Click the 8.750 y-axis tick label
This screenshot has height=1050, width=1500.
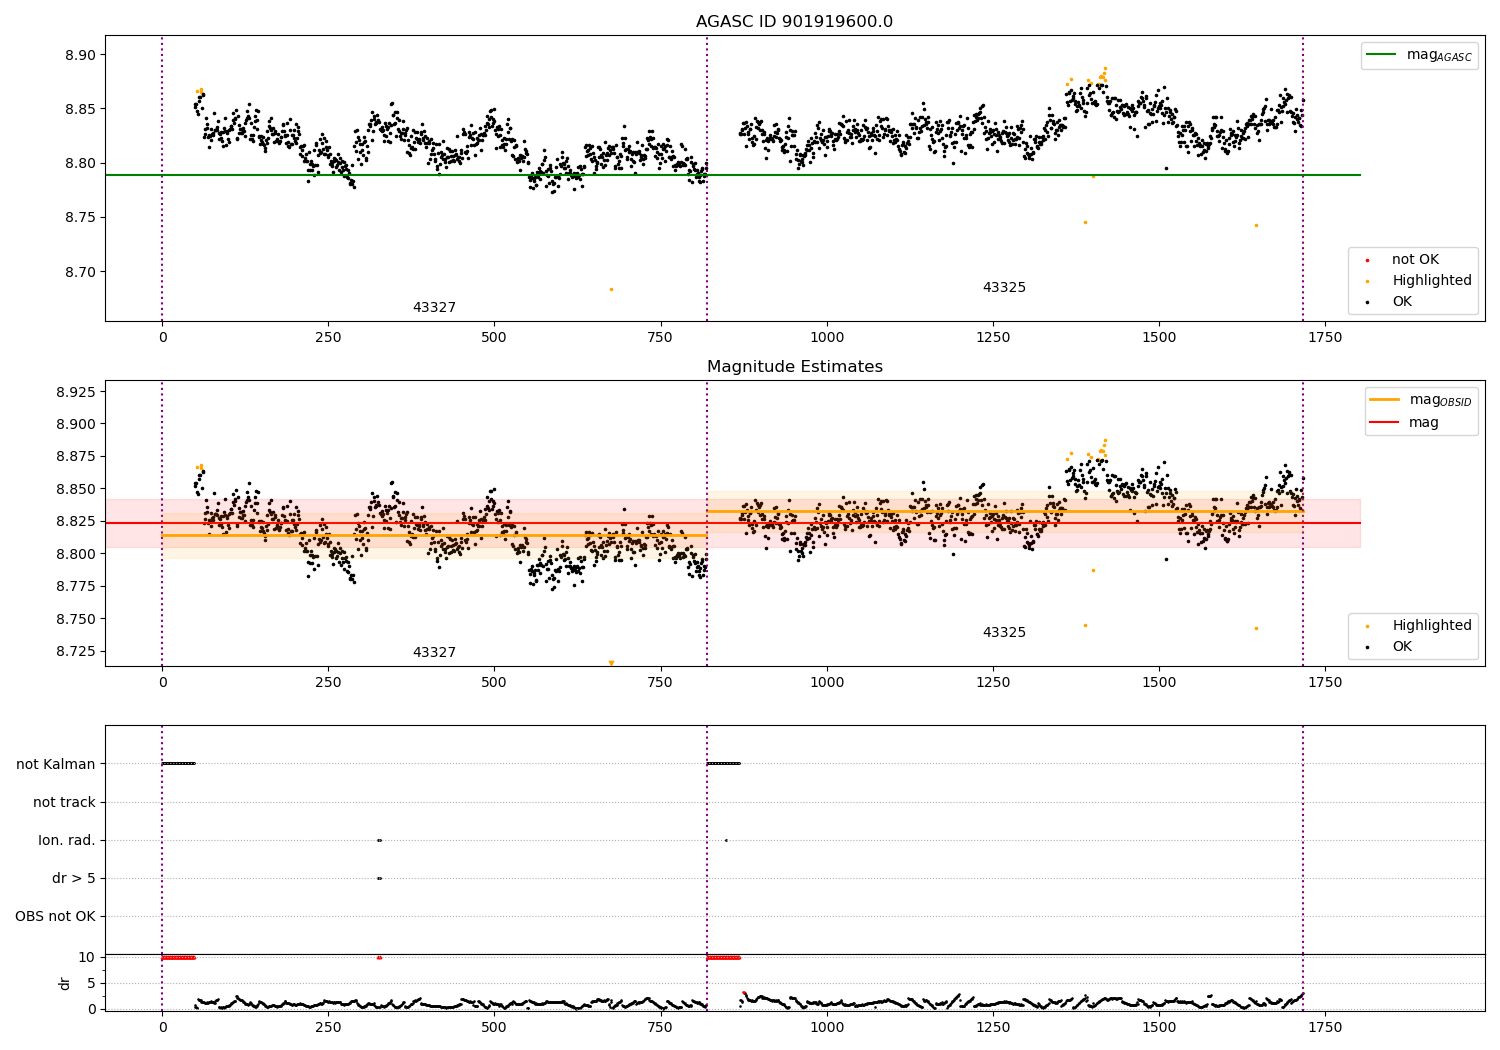pos(76,619)
